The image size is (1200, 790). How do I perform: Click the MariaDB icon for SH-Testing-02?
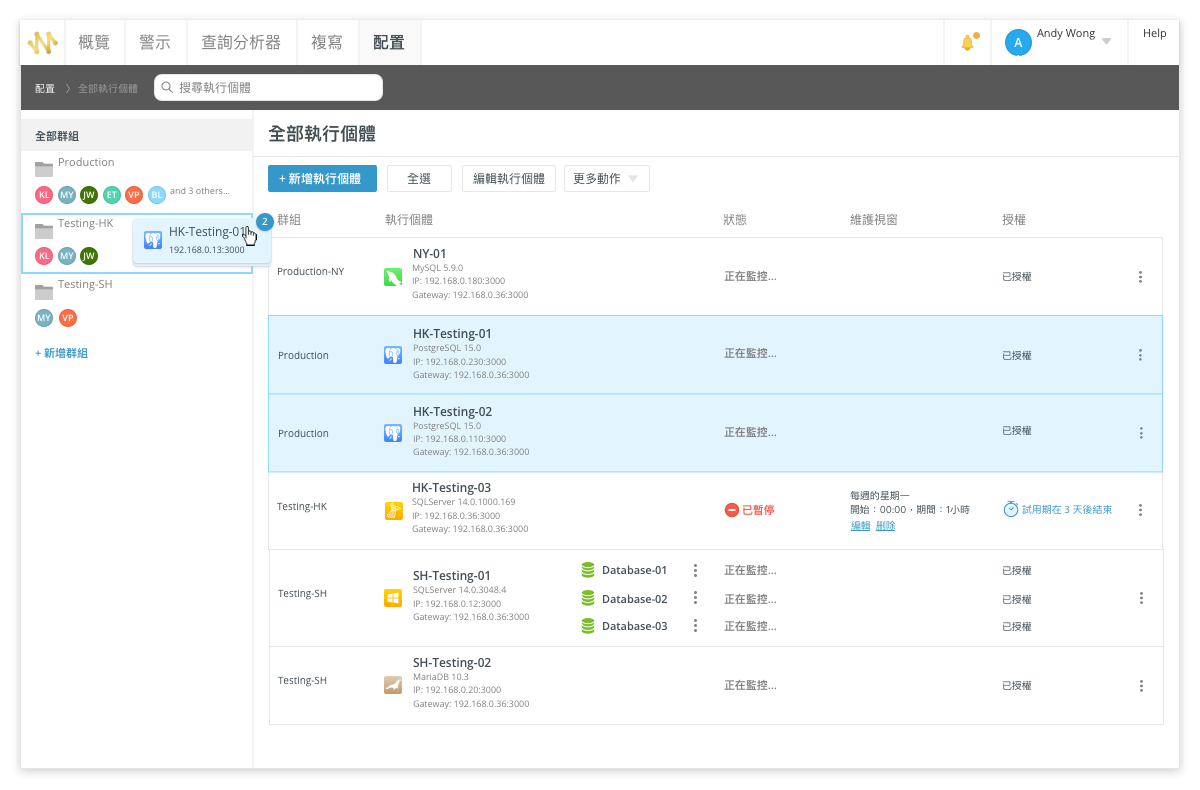point(393,685)
